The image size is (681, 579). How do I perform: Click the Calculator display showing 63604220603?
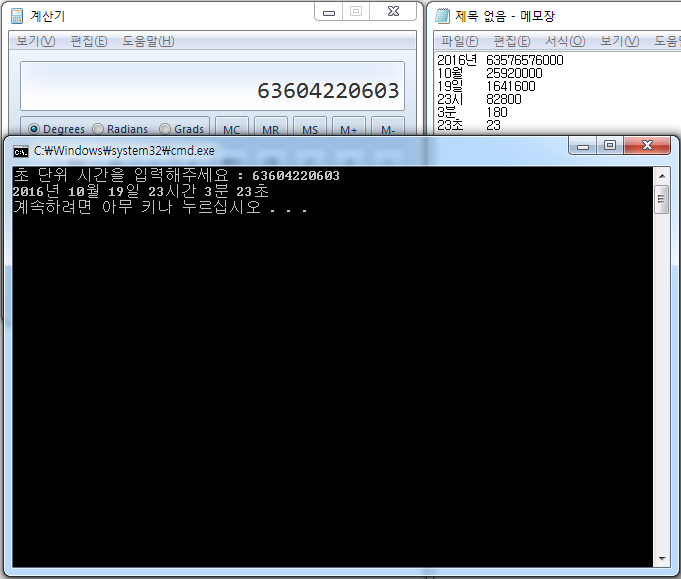pyautogui.click(x=212, y=86)
